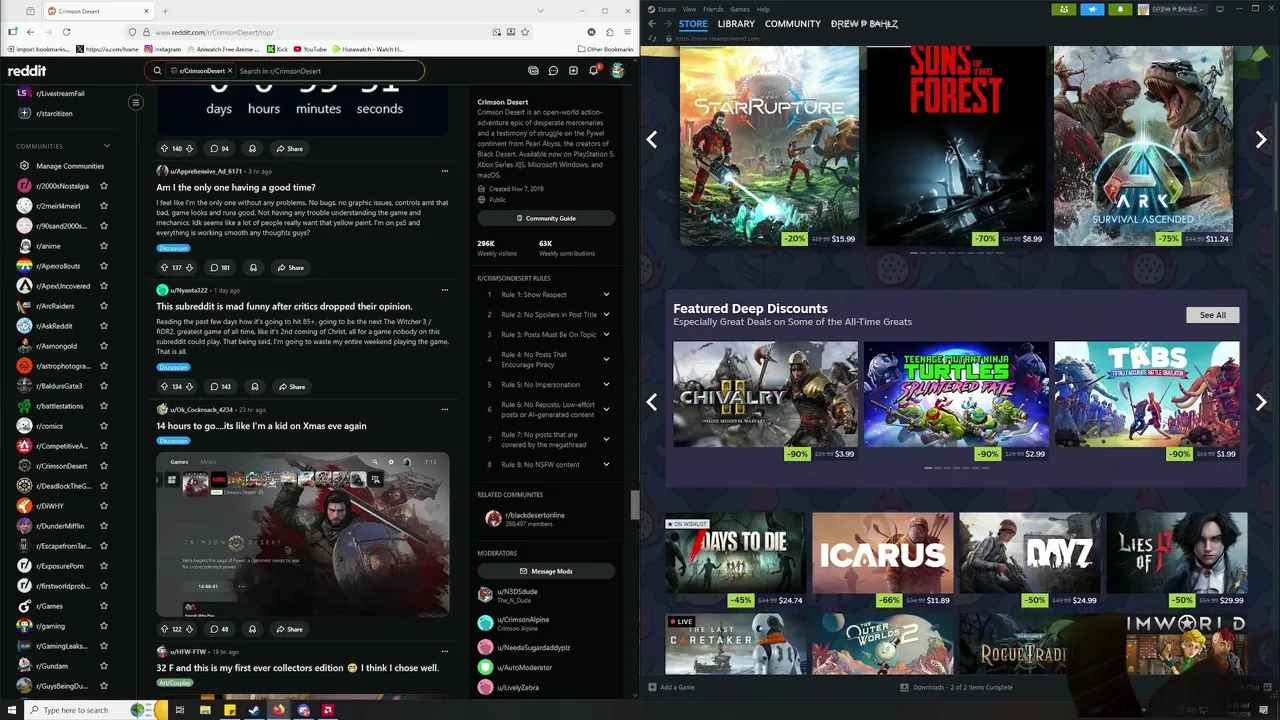Screen dimensions: 1280x720
Task: Open the Steam View menu
Action: coord(689,9)
